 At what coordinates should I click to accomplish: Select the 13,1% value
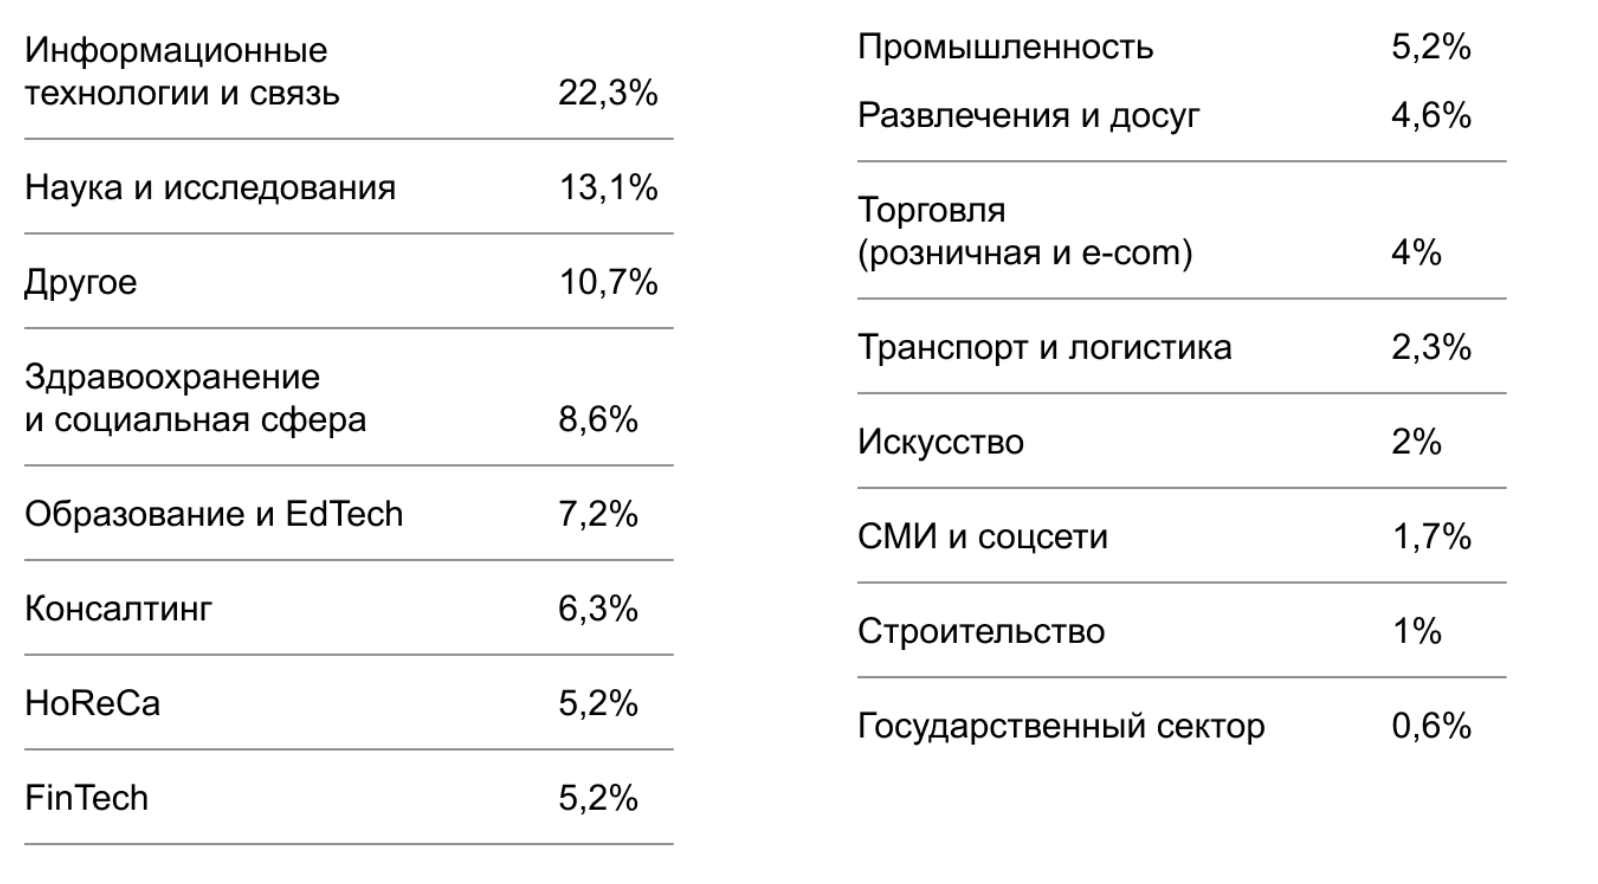coord(607,187)
